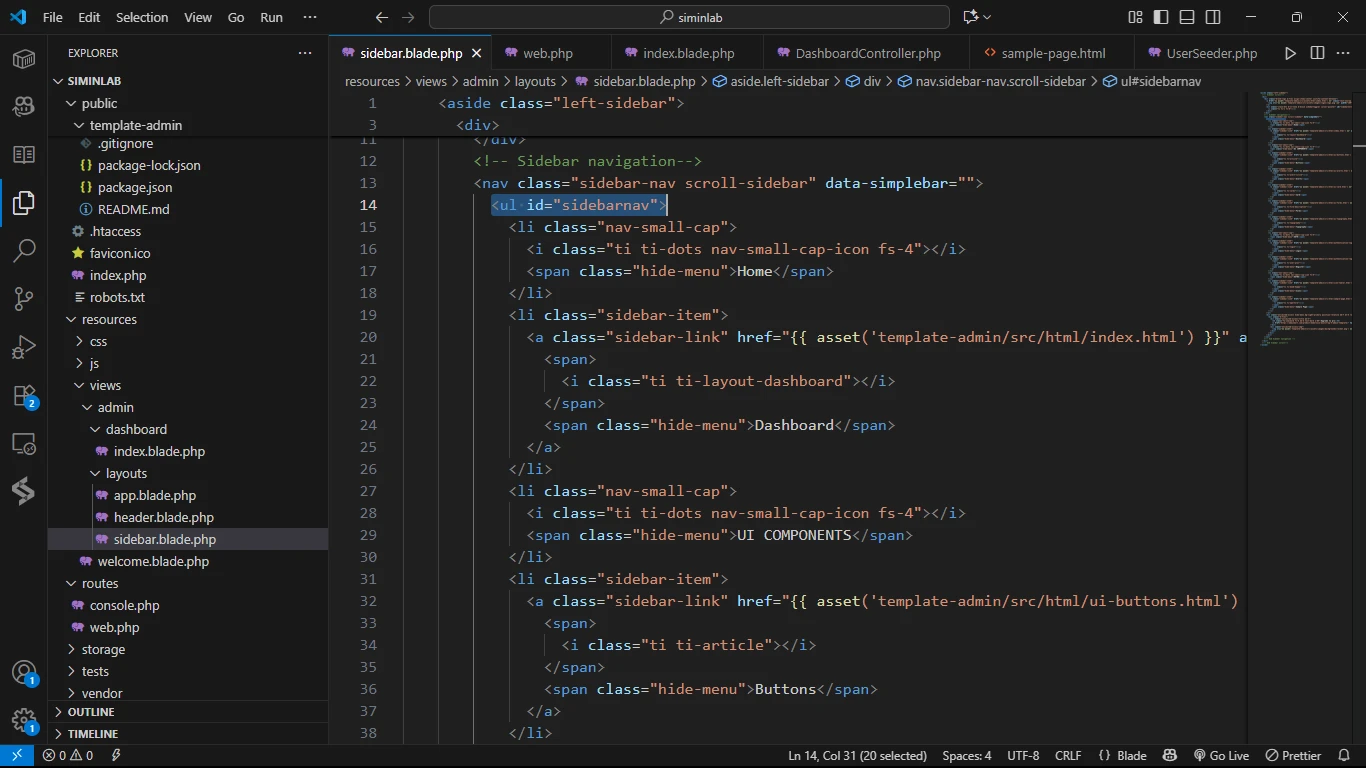Viewport: 1366px width, 768px height.
Task: Expand the OUTLINE section
Action: pyautogui.click(x=91, y=712)
